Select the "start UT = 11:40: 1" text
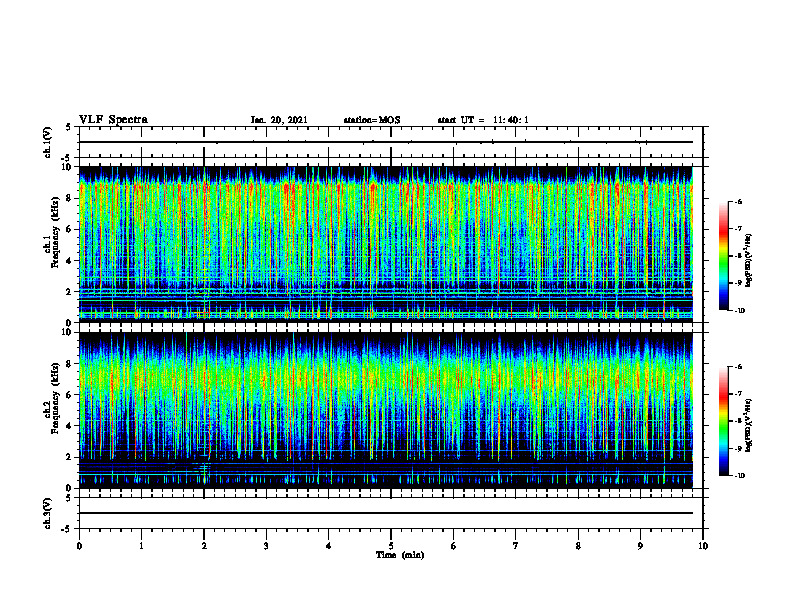The image size is (792, 612). click(x=483, y=120)
